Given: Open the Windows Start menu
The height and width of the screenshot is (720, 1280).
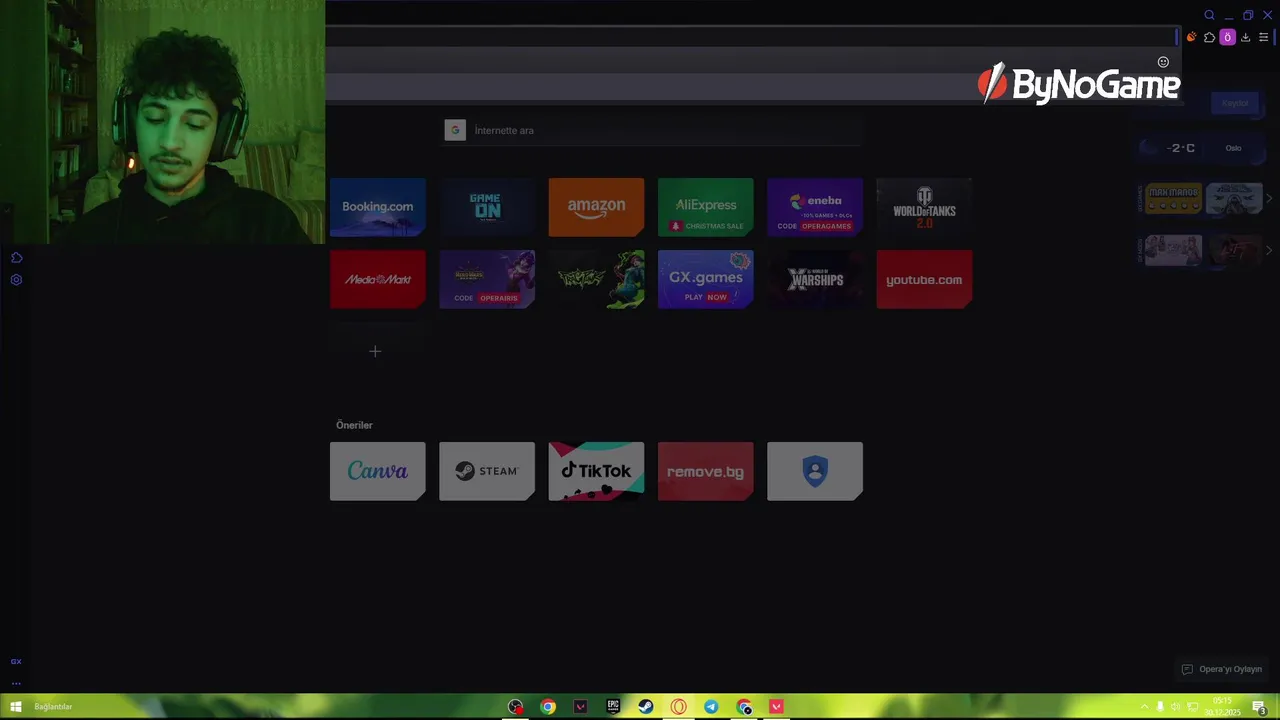Looking at the screenshot, I should click(15, 707).
